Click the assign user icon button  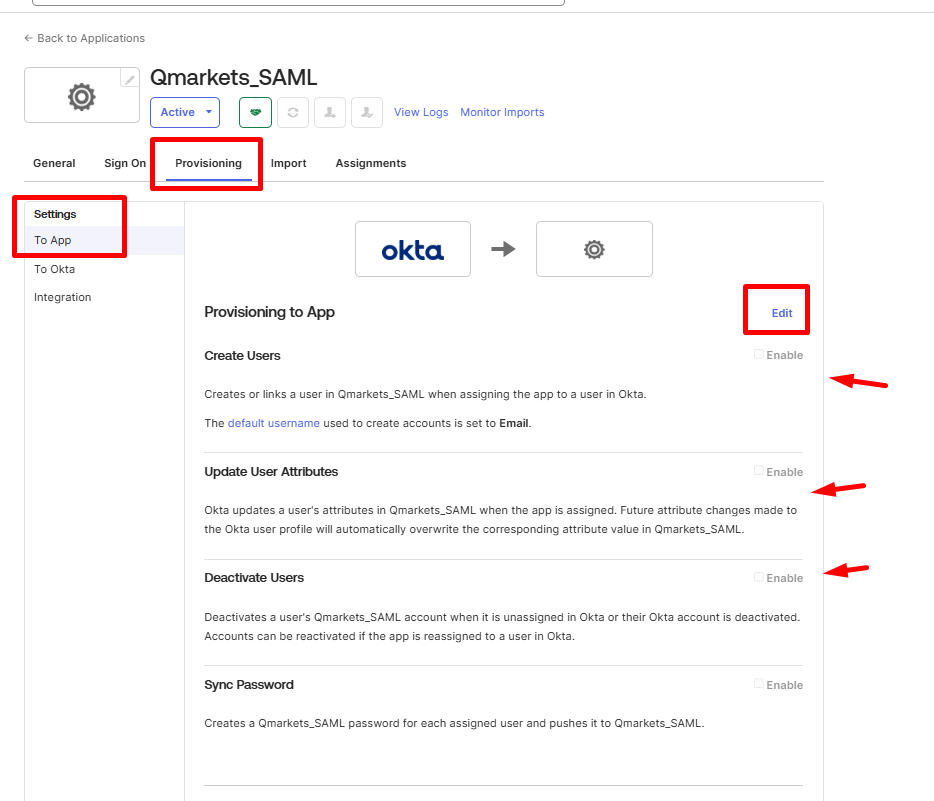(x=330, y=113)
